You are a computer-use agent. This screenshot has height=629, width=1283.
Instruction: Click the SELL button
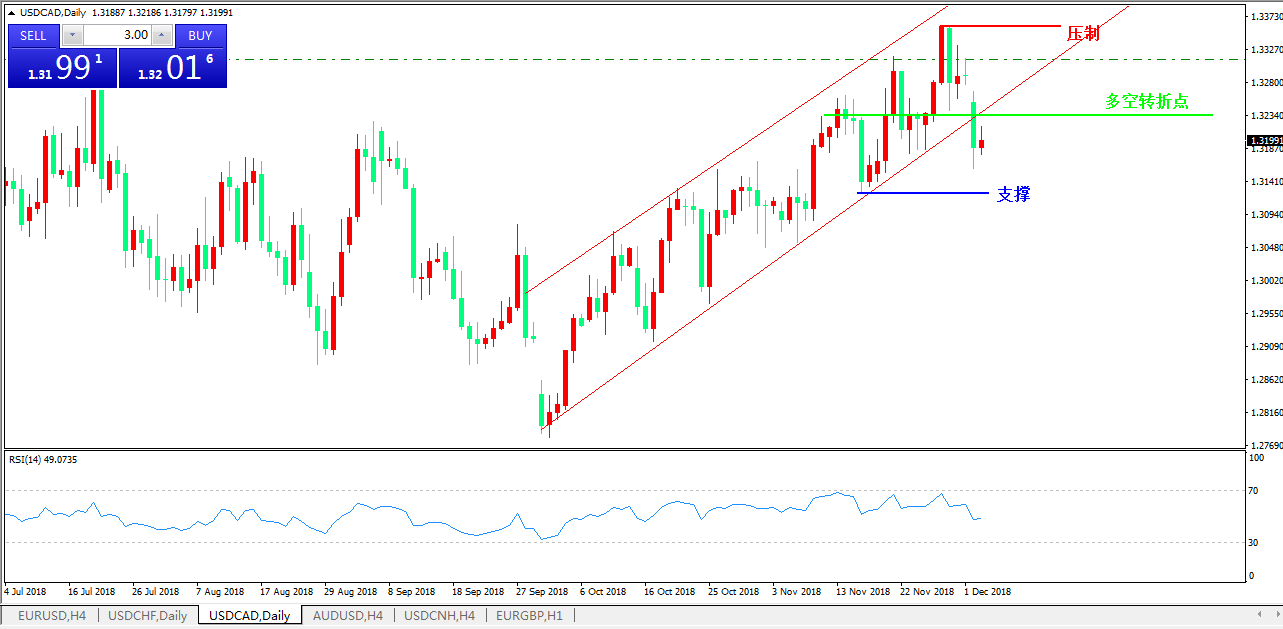(x=33, y=35)
